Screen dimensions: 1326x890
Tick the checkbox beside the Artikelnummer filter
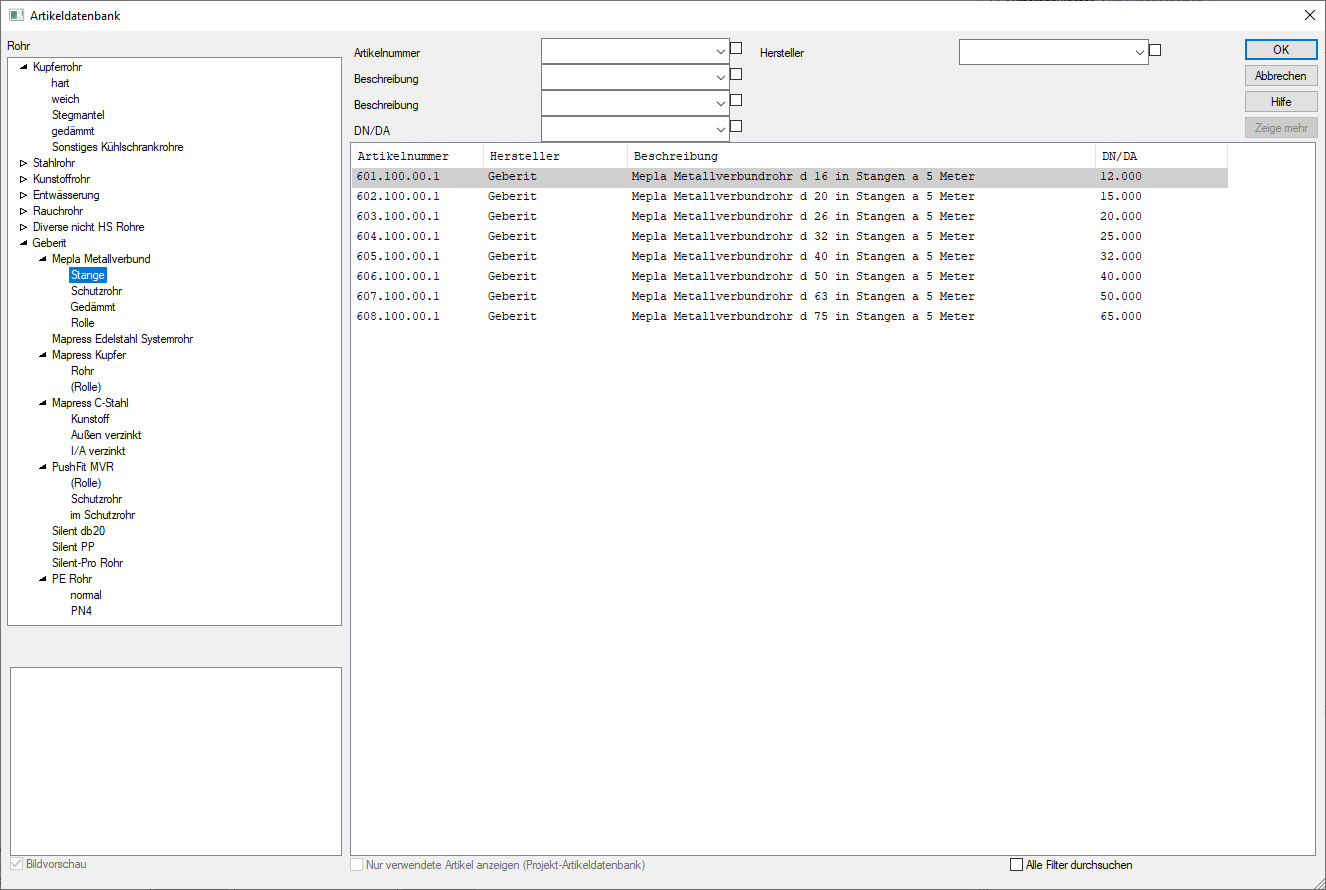click(x=736, y=48)
